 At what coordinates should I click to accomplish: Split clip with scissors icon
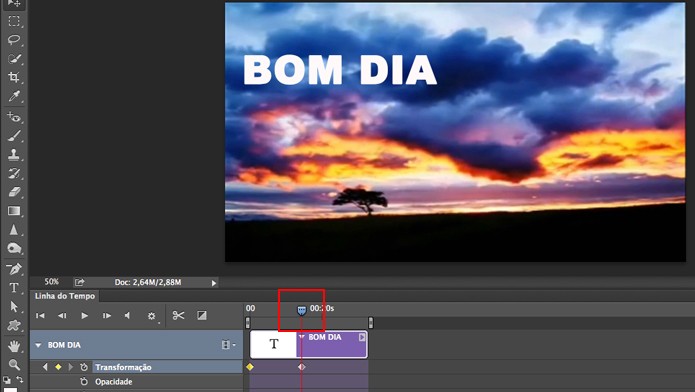179,315
